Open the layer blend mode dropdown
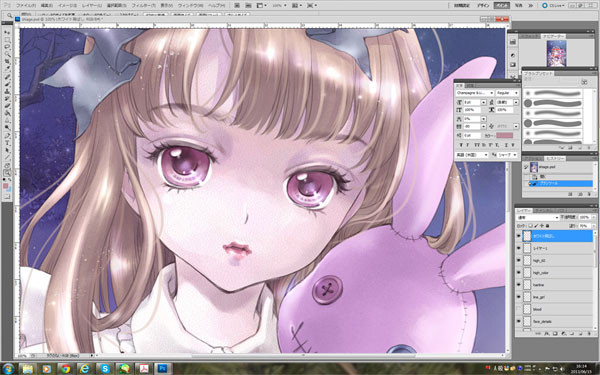Image resolution: width=600 pixels, height=375 pixels. pyautogui.click(x=537, y=217)
